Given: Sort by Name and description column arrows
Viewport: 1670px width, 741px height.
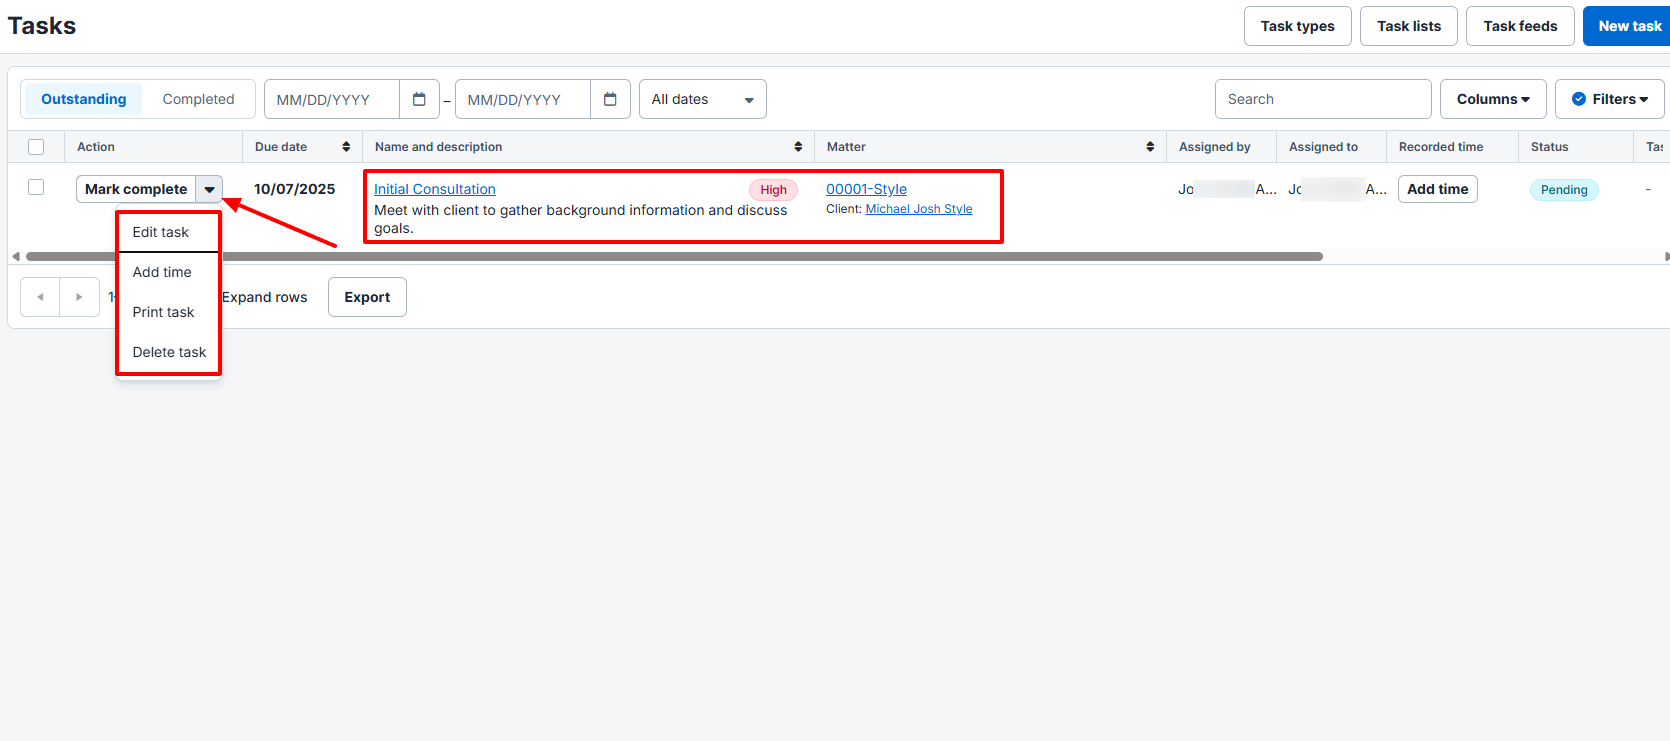Looking at the screenshot, I should coord(798,147).
